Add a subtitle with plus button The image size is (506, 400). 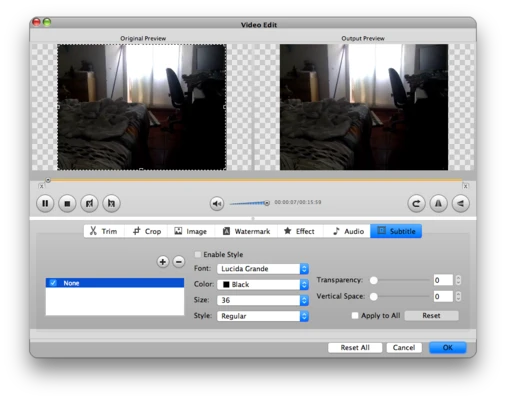click(163, 262)
